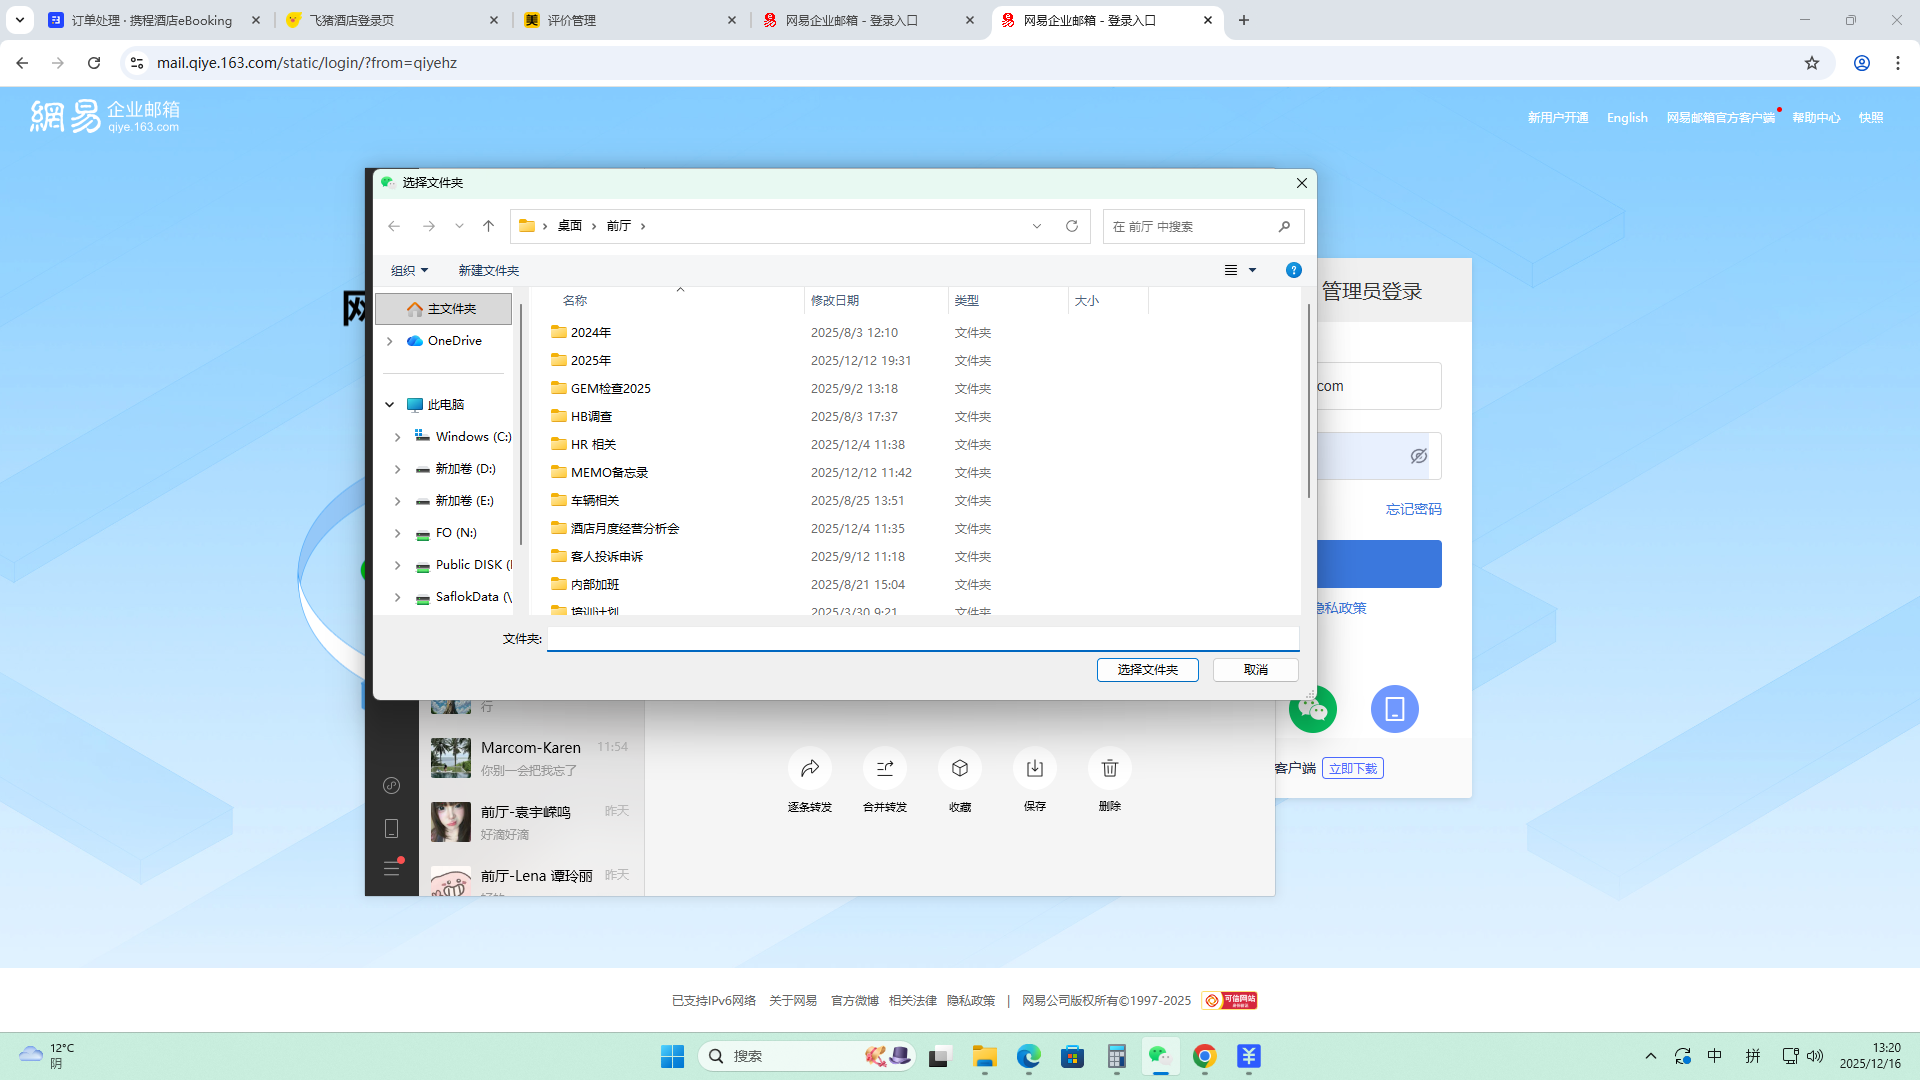Image resolution: width=1920 pixels, height=1080 pixels.
Task: Go up one folder level
Action: pos(488,226)
